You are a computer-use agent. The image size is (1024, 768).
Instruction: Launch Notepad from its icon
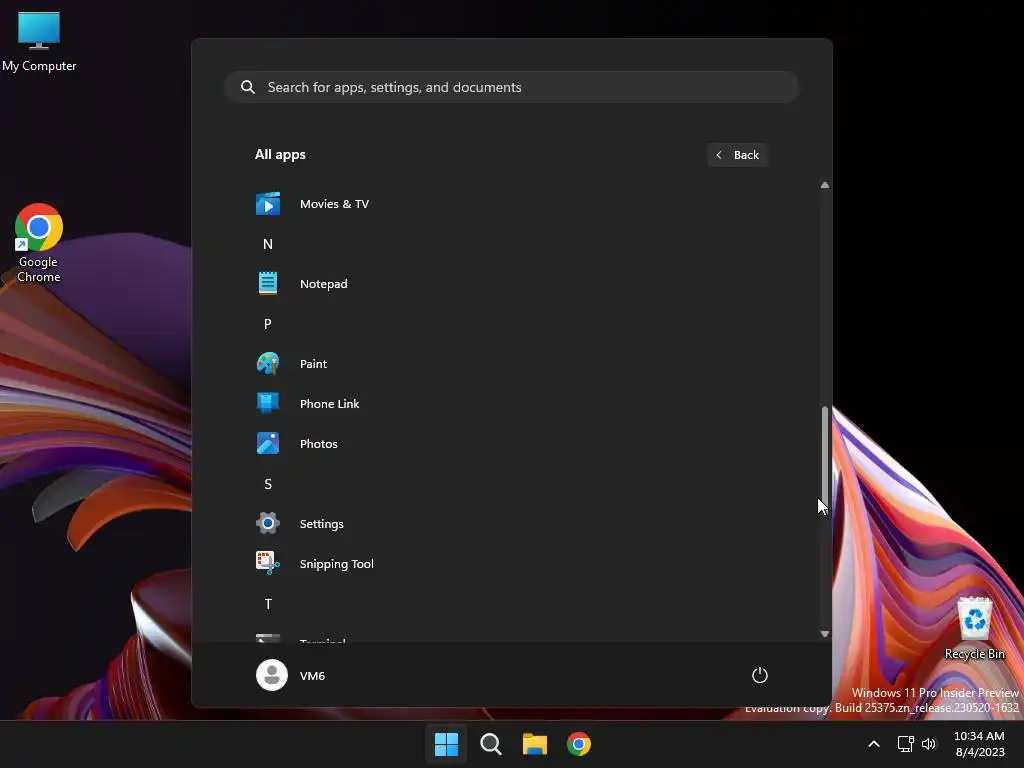coord(268,283)
